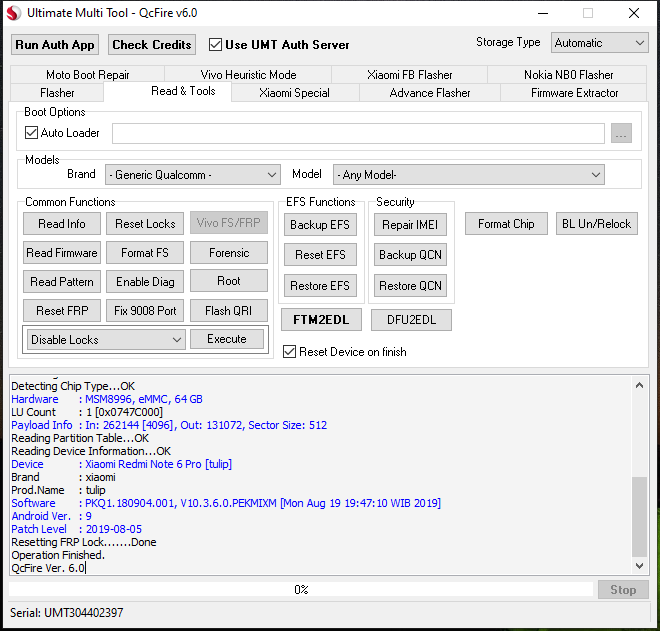Click the DFU2EDL button
Screen dimensions: 660x631
411,320
